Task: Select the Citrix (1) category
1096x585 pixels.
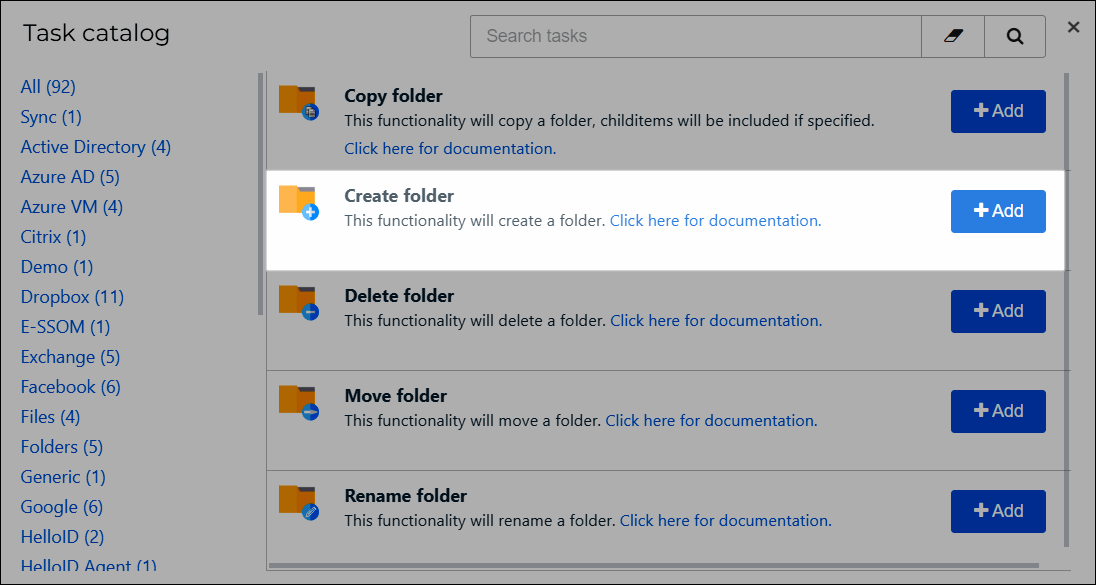Action: coord(53,237)
